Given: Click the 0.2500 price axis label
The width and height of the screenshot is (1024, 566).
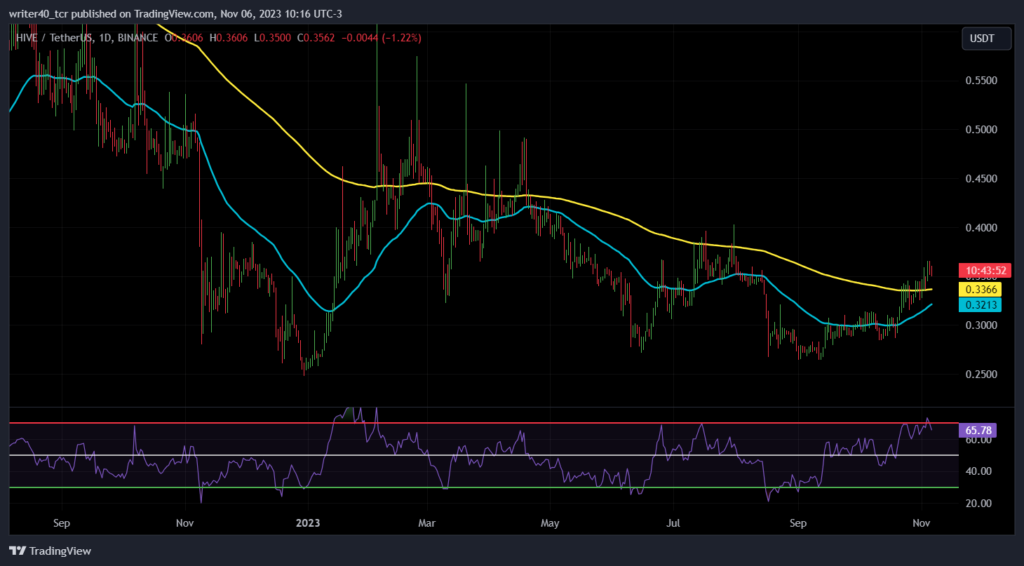Looking at the screenshot, I should (x=981, y=374).
